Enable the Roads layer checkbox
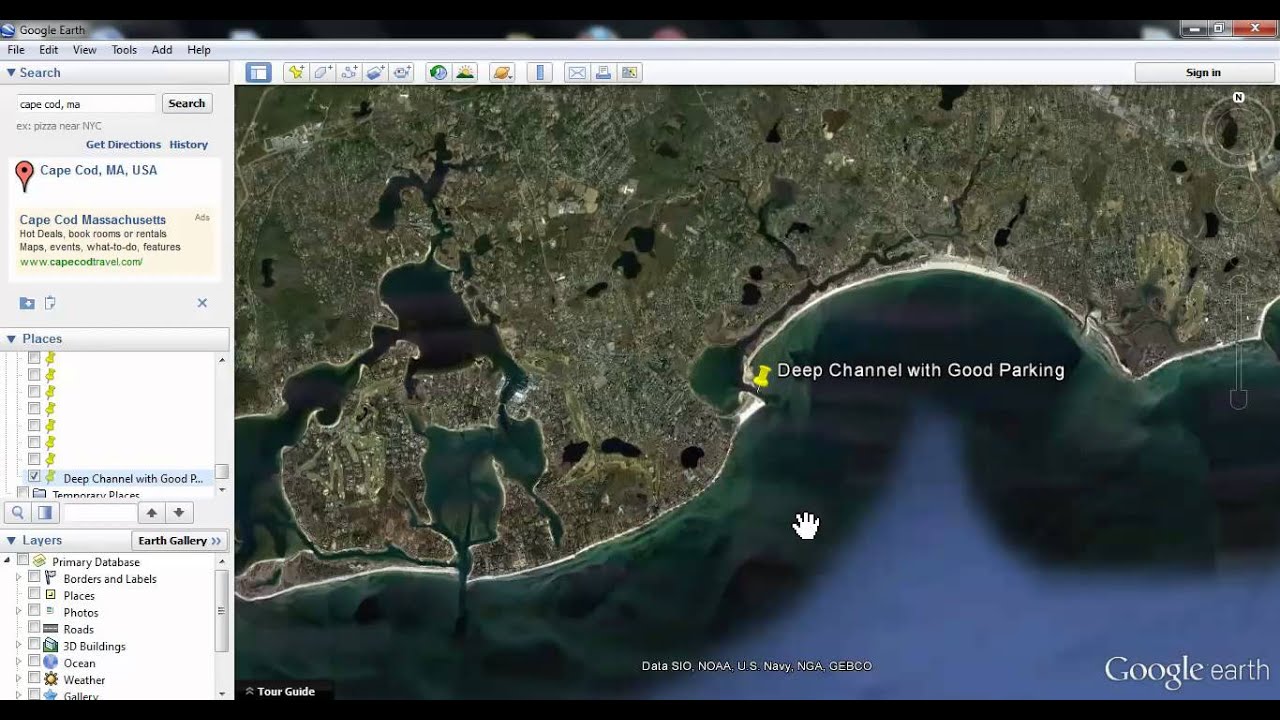The height and width of the screenshot is (720, 1280). pos(34,629)
